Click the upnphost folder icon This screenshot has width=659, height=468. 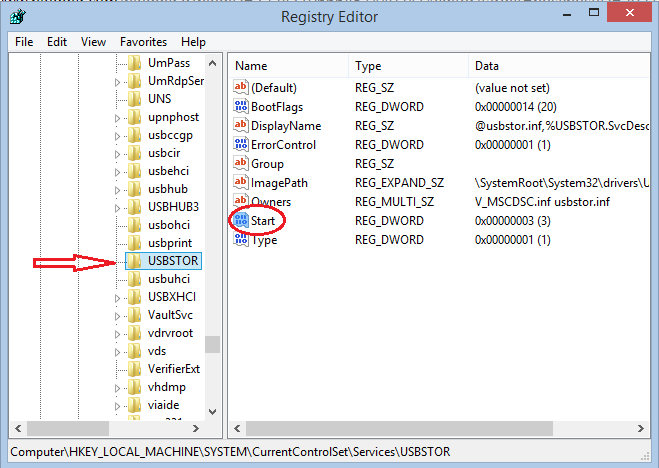pyautogui.click(x=134, y=117)
